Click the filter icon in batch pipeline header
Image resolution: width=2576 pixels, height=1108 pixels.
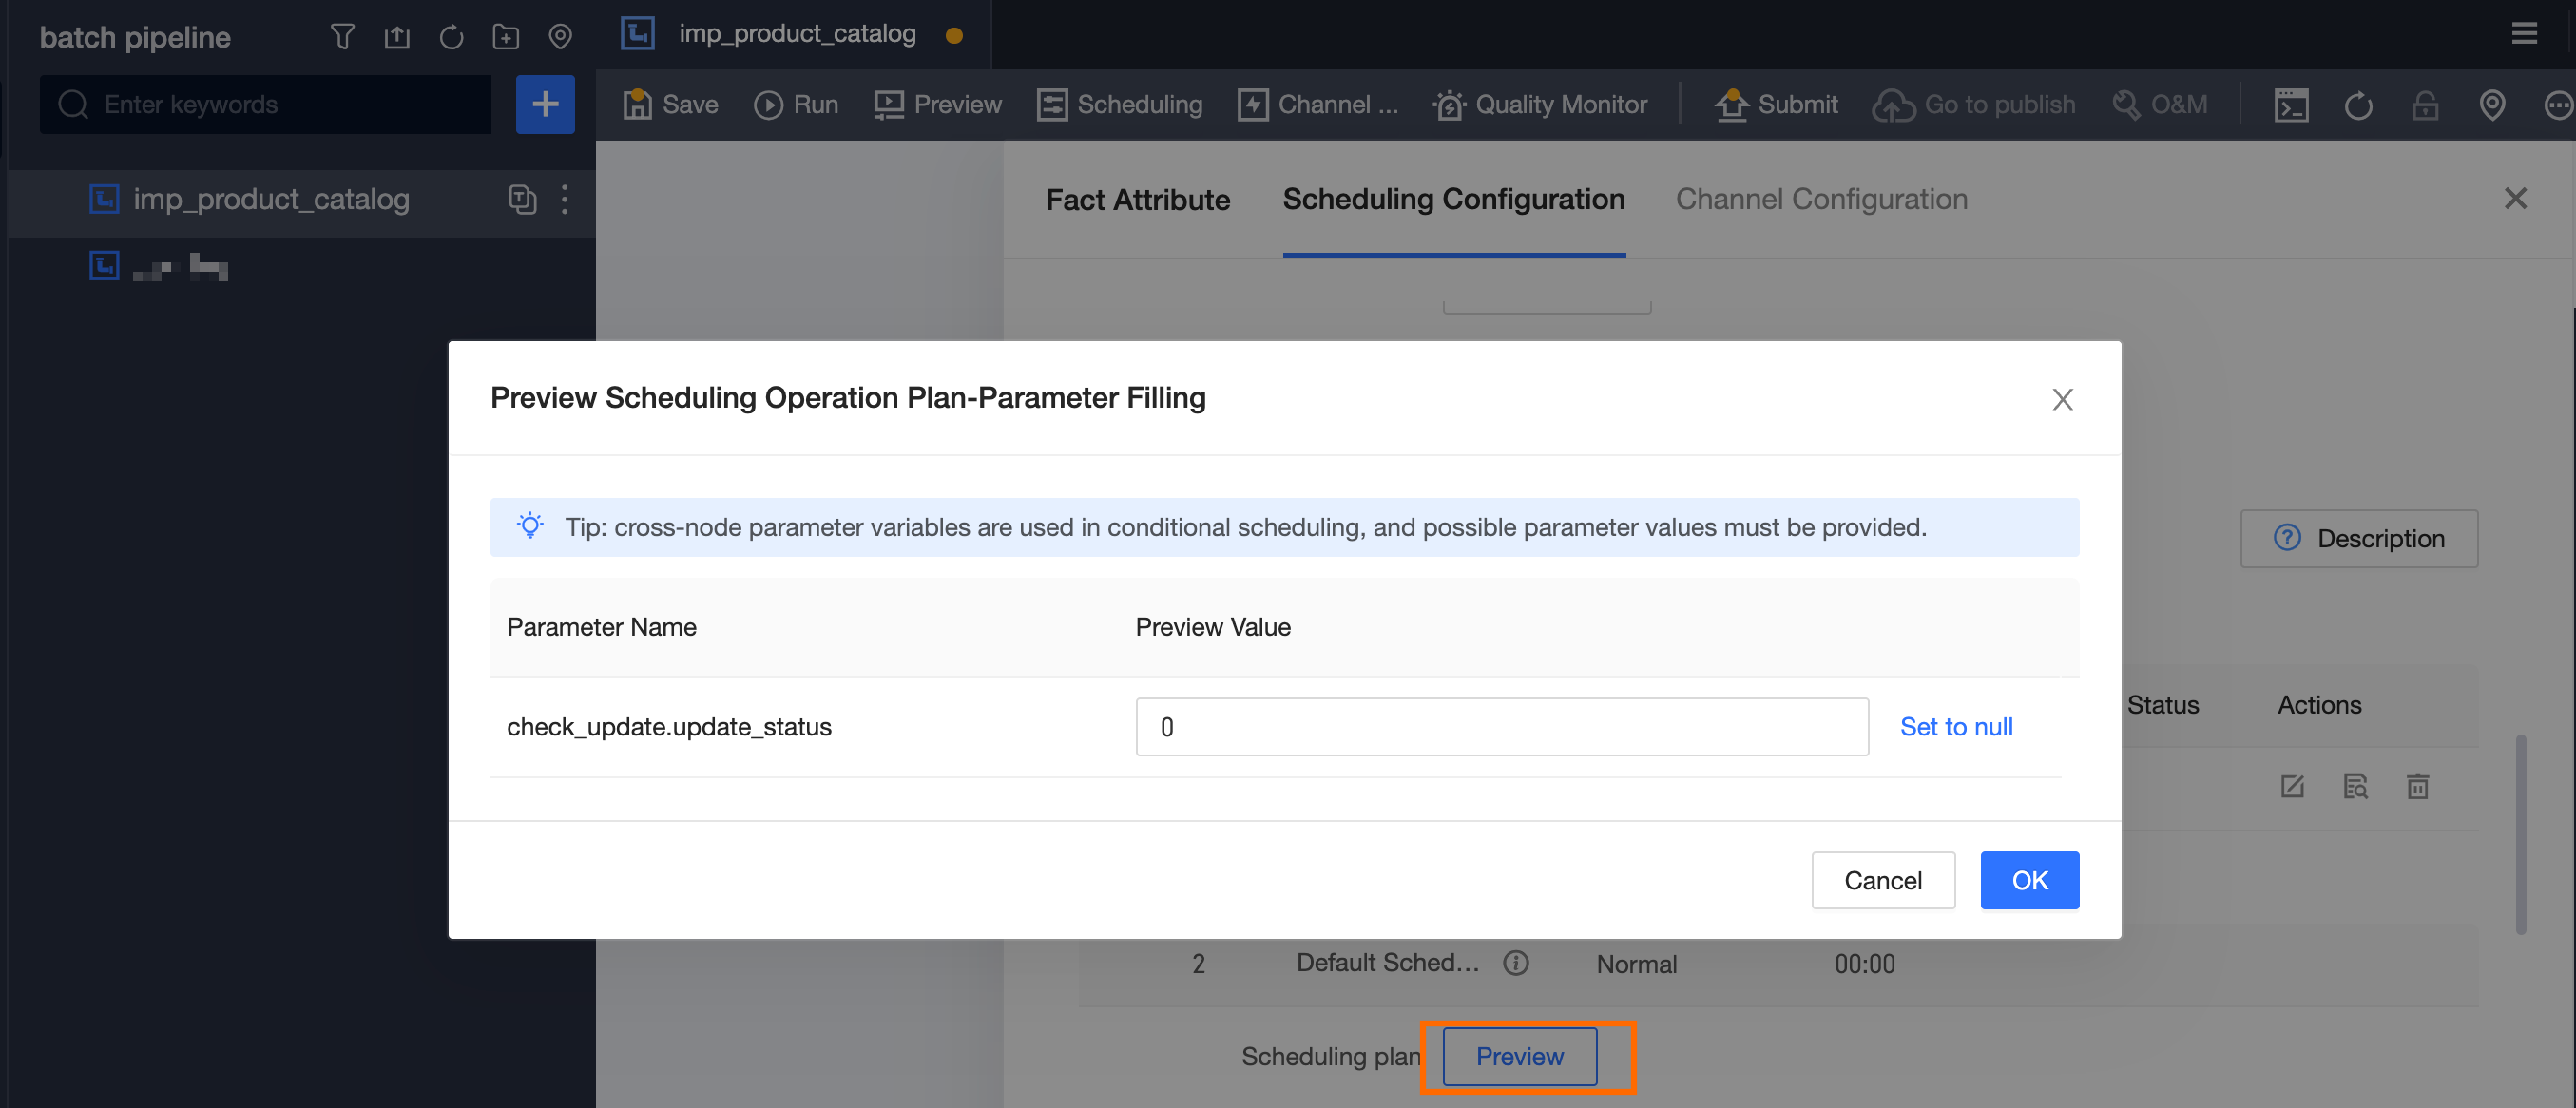coord(342,37)
